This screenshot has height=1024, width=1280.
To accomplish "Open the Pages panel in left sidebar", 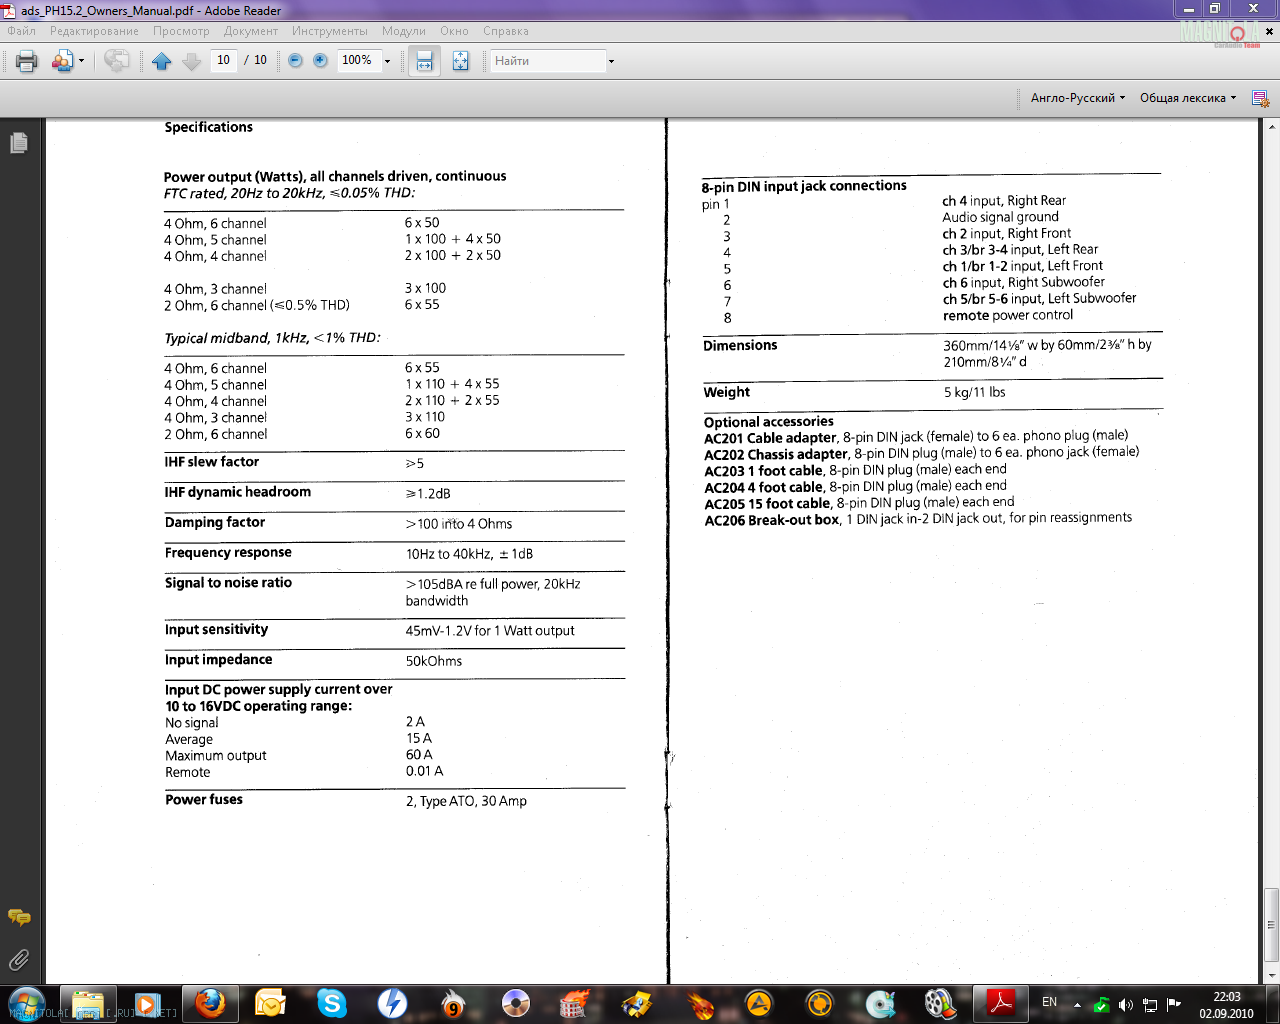I will pos(18,143).
